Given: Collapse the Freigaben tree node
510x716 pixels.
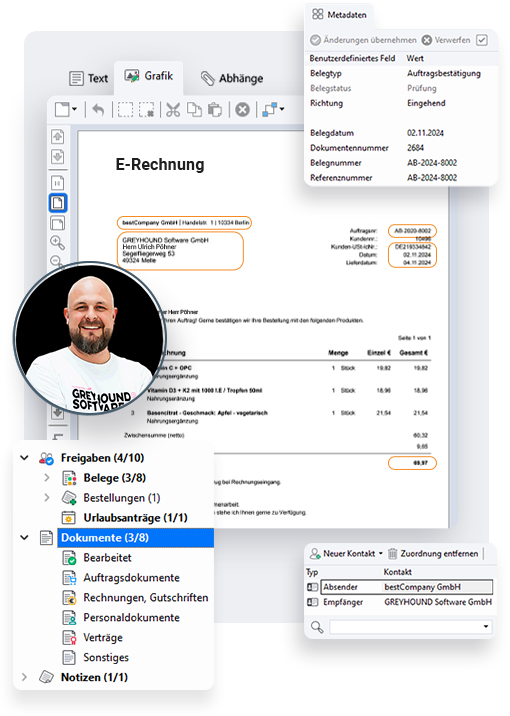Looking at the screenshot, I should (x=24, y=458).
